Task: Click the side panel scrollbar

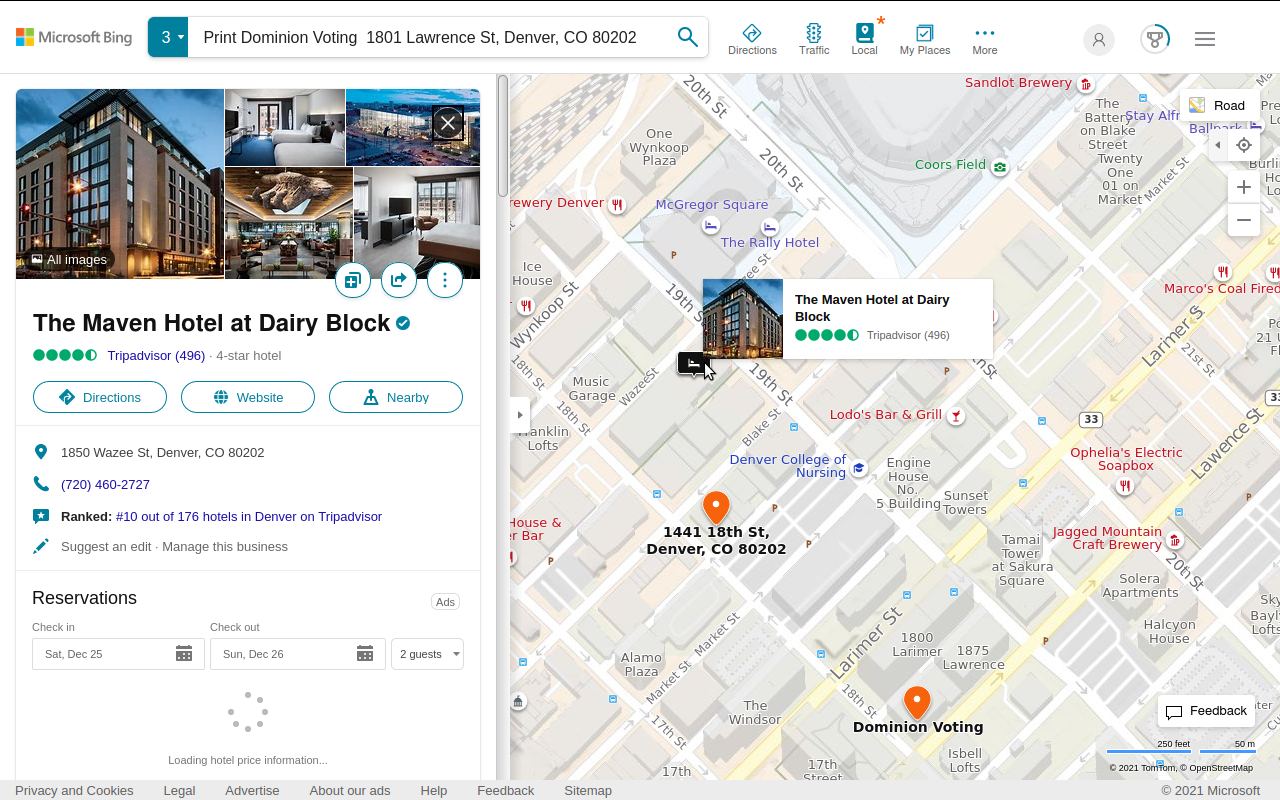Action: [503, 137]
